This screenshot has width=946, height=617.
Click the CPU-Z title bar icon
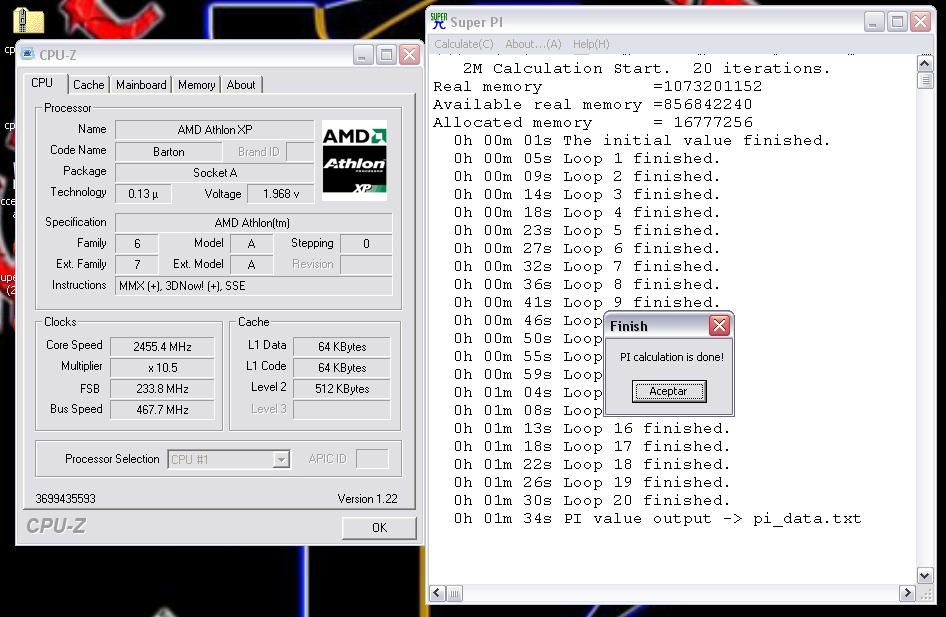pos(28,55)
